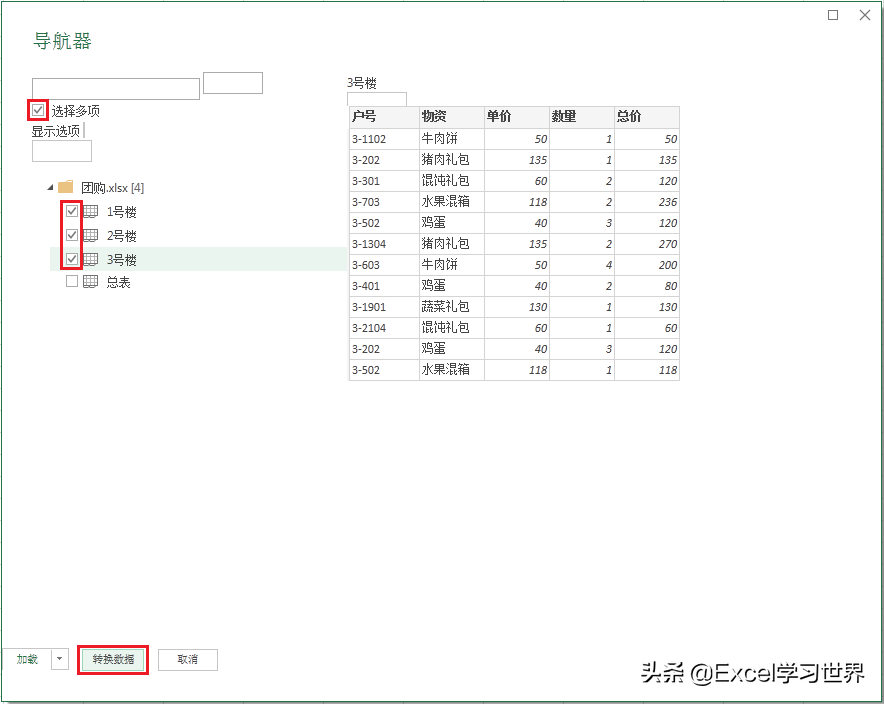Collapse the 团购.xlsx tree node
The width and height of the screenshot is (884, 704).
pos(50,187)
